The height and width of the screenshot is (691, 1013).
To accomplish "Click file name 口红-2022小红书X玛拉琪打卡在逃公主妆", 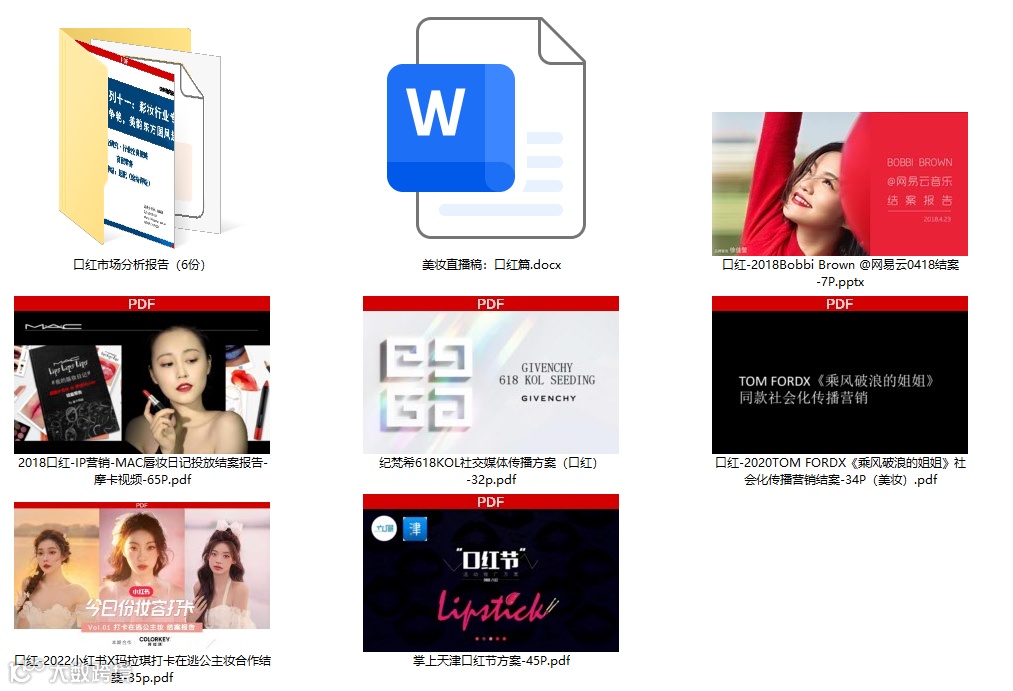I will tap(142, 668).
